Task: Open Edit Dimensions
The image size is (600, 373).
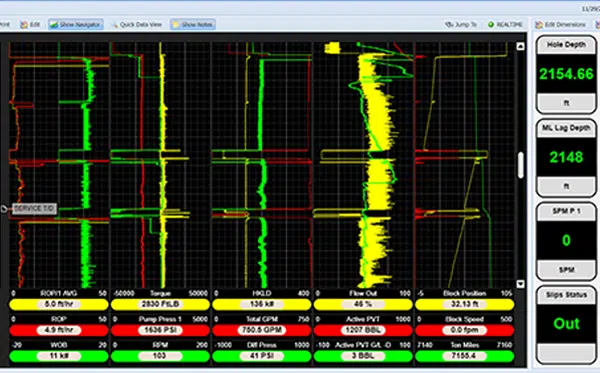Action: [x=561, y=24]
